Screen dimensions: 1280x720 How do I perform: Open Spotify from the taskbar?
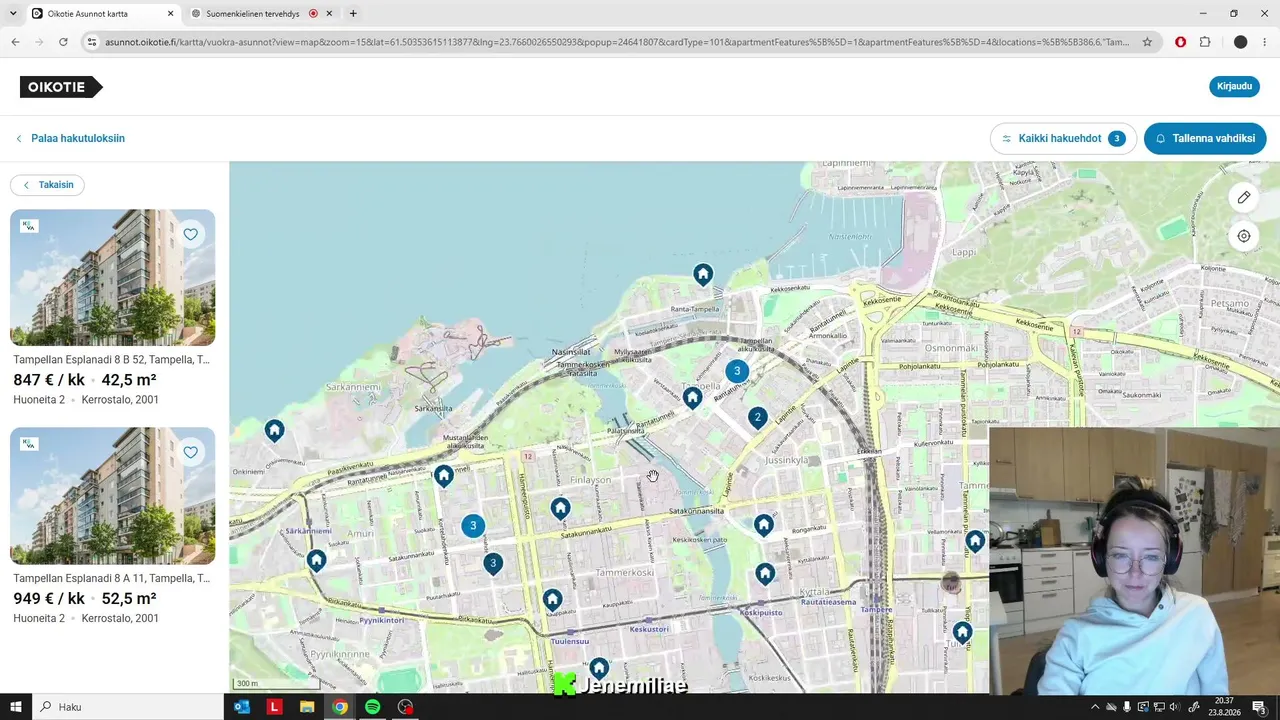coord(372,707)
